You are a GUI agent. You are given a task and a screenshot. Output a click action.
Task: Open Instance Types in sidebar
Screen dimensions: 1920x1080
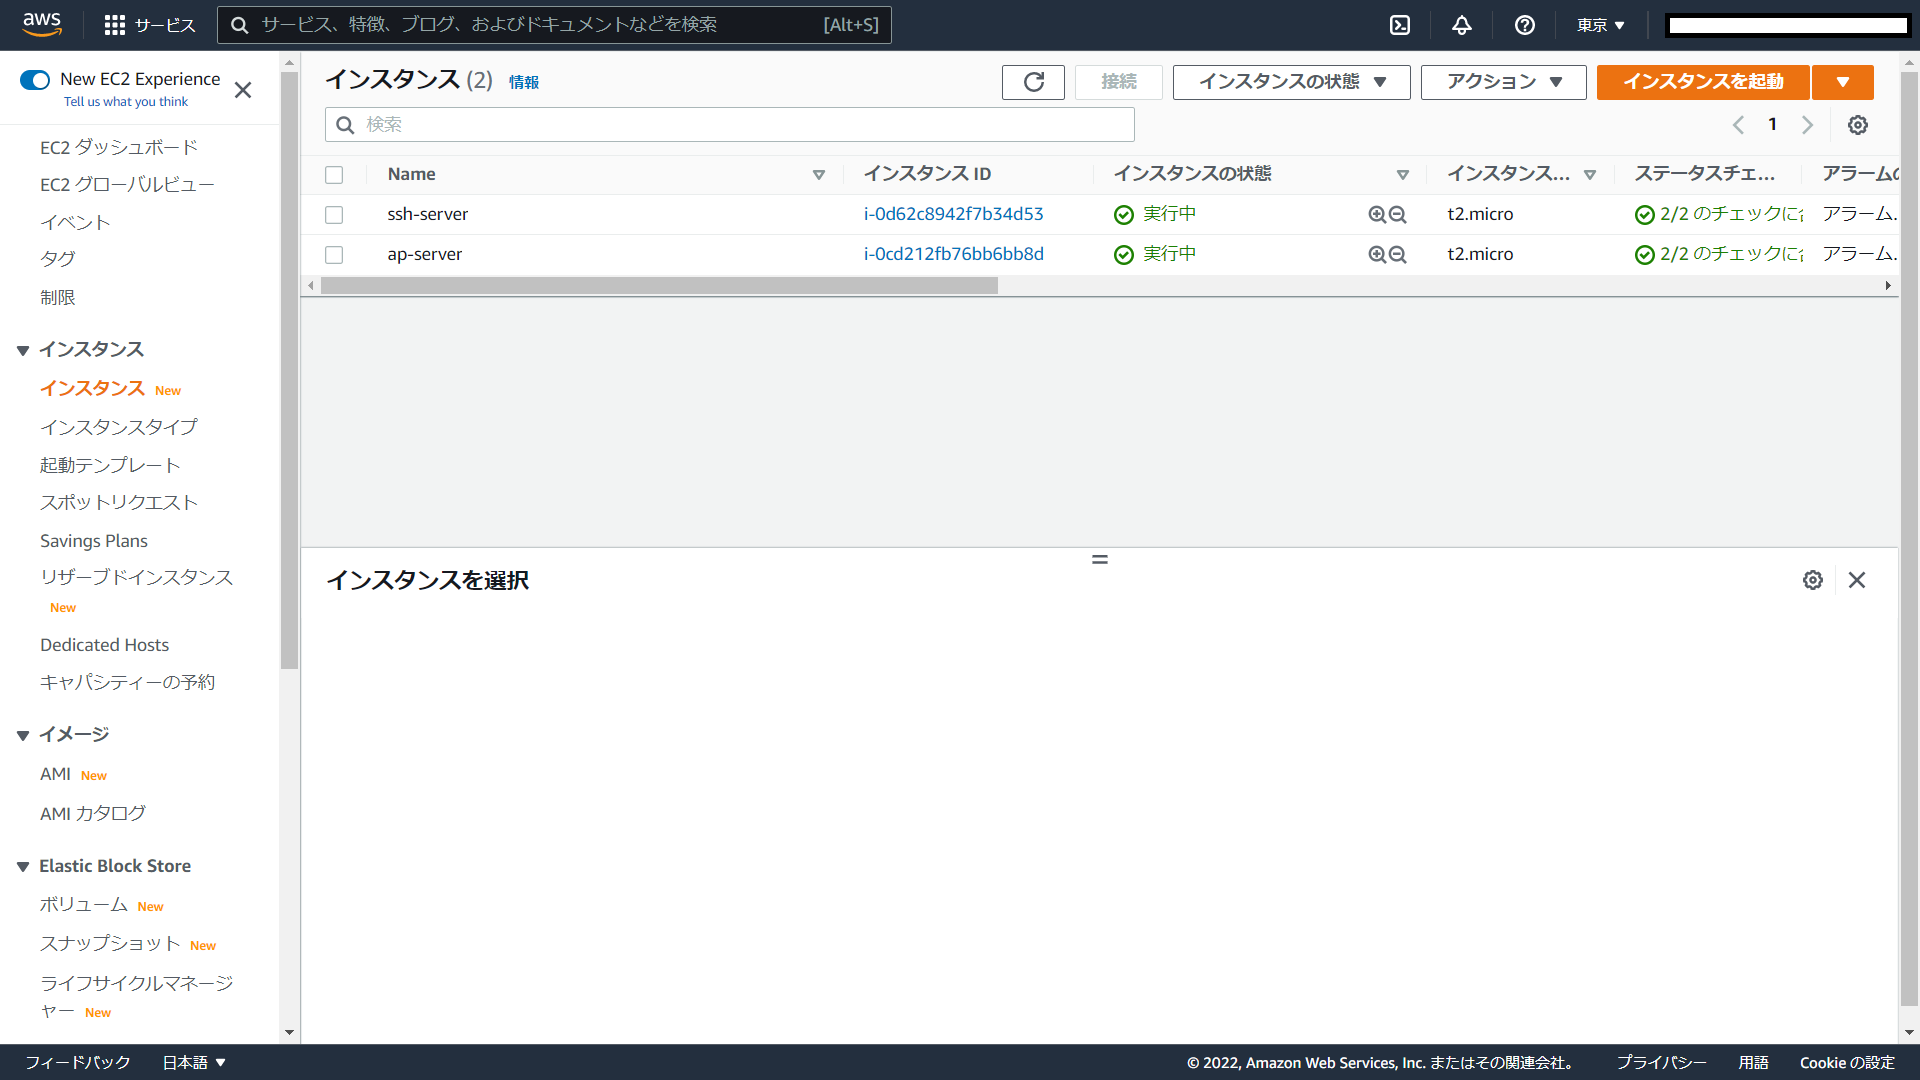pos(119,427)
